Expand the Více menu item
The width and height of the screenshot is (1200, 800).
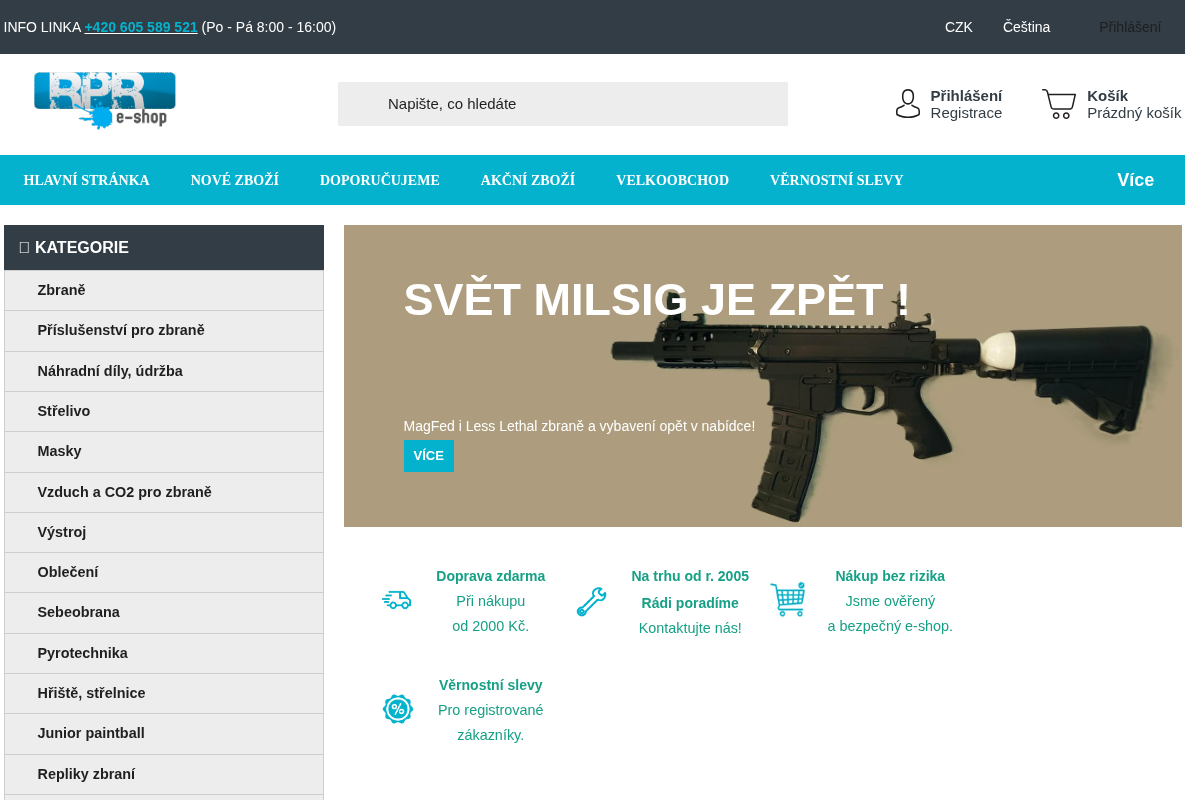[x=1135, y=180]
